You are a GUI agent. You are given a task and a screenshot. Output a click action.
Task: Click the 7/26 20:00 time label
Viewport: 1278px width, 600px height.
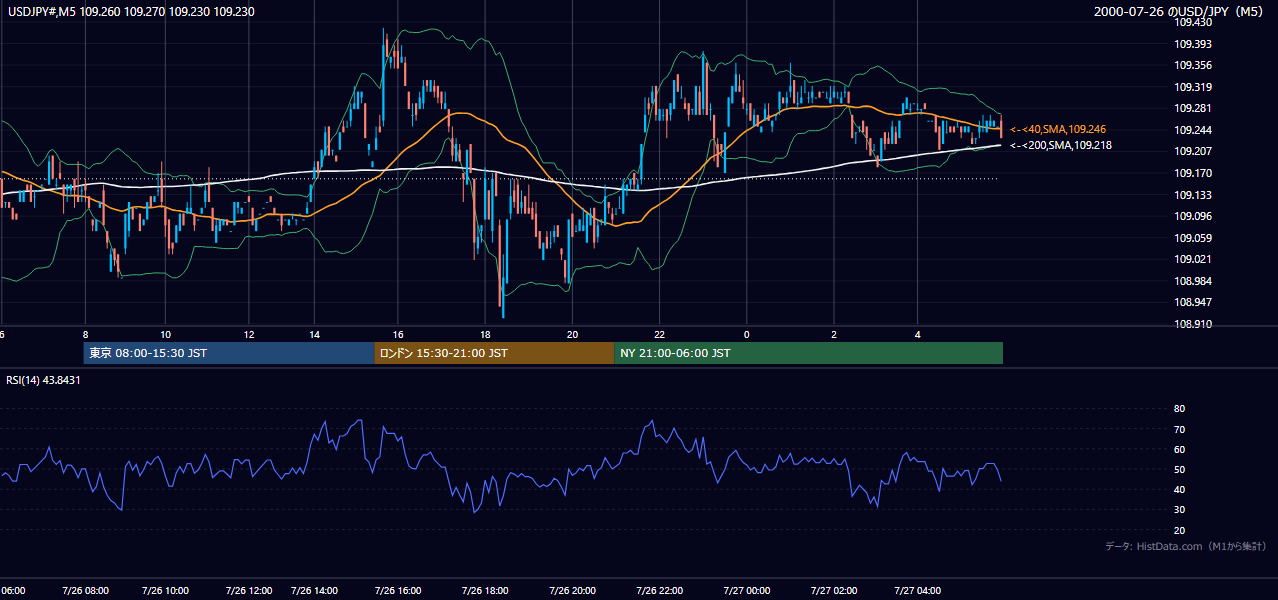[573, 591]
